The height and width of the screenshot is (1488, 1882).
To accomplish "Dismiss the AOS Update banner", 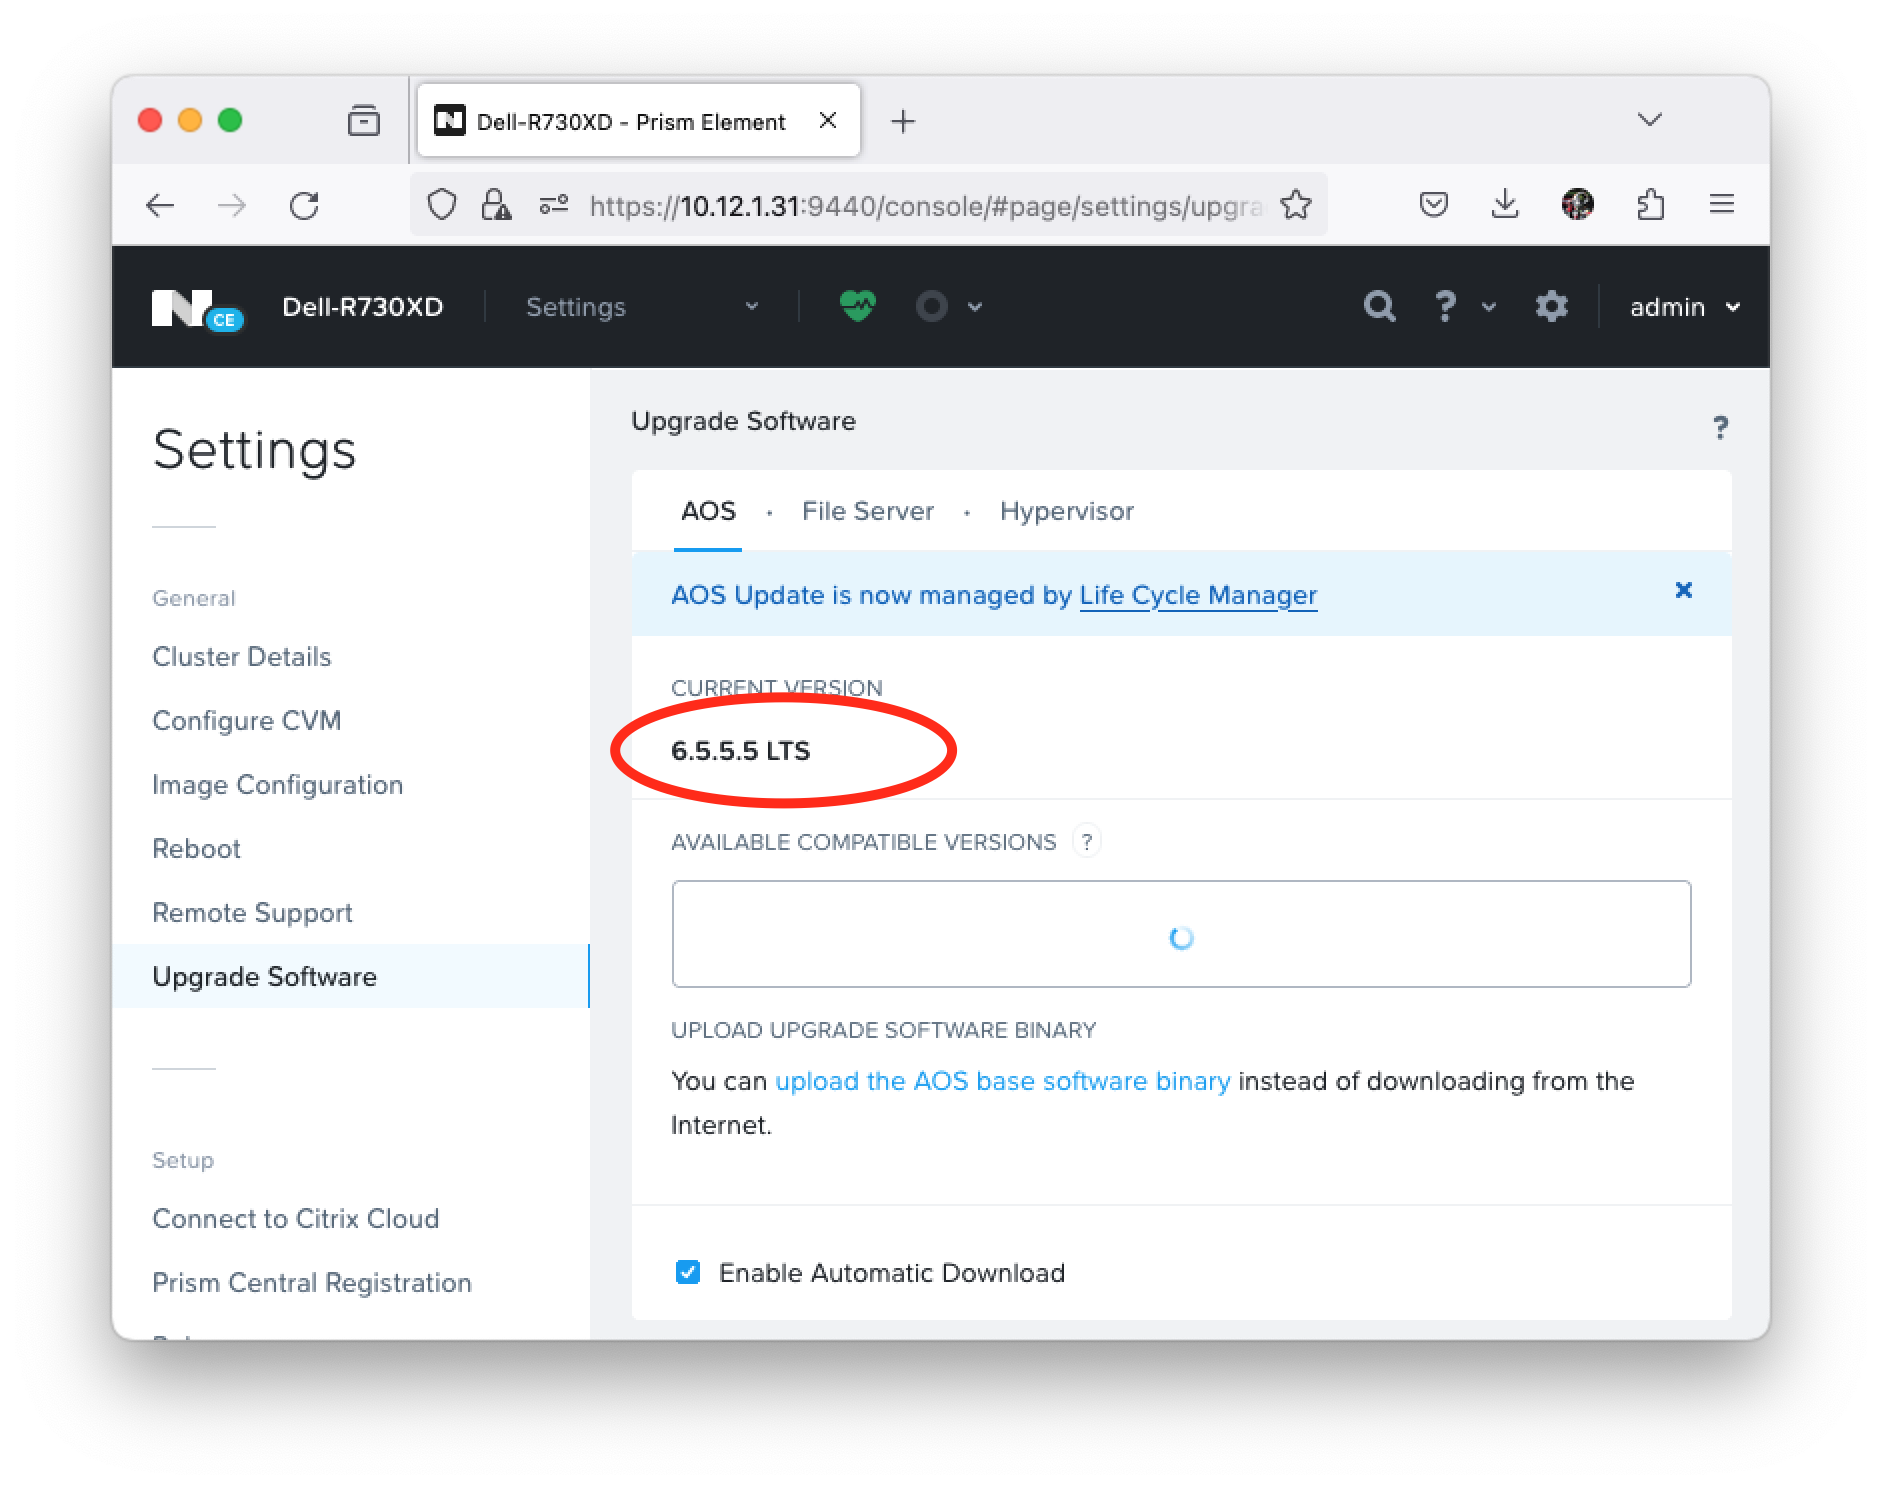I will click(x=1683, y=590).
